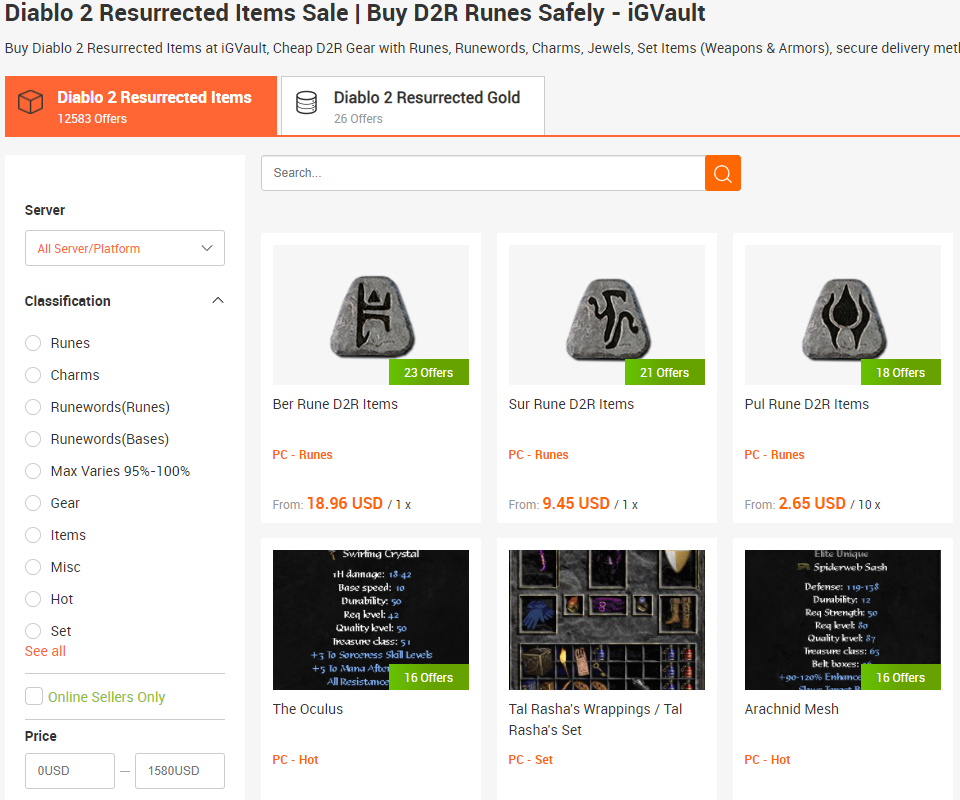Enable Online Sellers Only checkbox

(34, 696)
